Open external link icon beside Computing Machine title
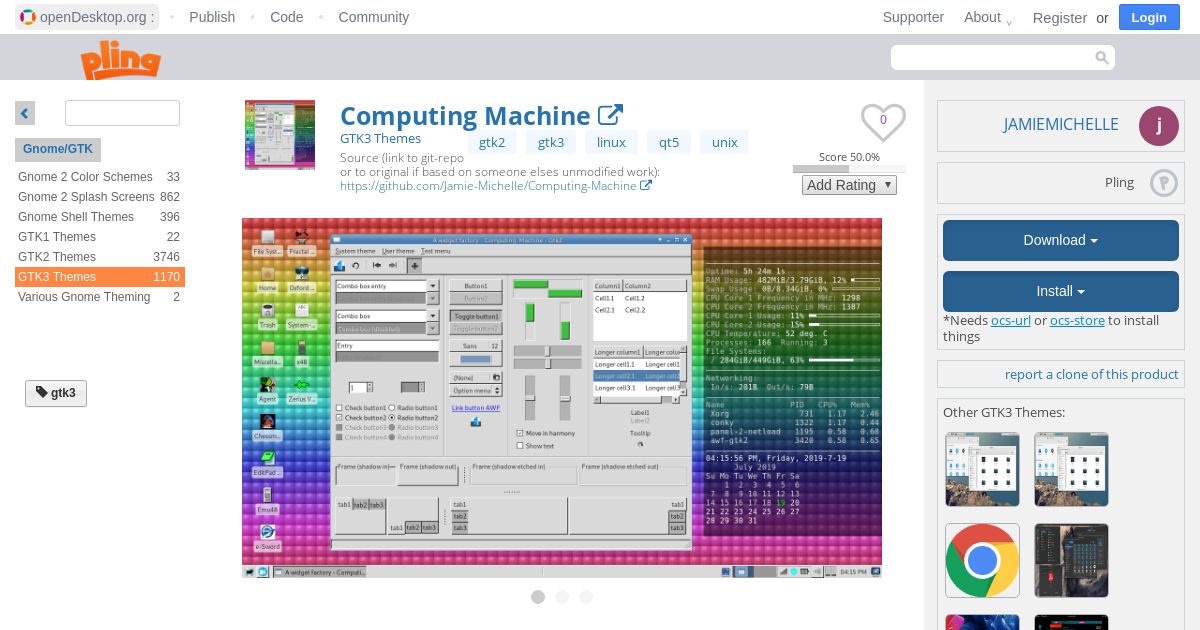 [x=610, y=116]
